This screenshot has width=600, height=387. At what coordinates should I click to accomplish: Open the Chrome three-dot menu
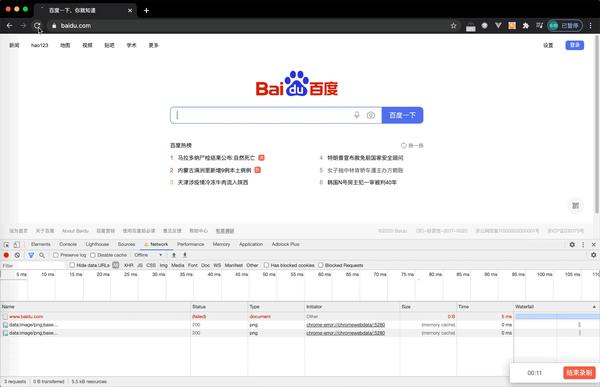coord(590,26)
